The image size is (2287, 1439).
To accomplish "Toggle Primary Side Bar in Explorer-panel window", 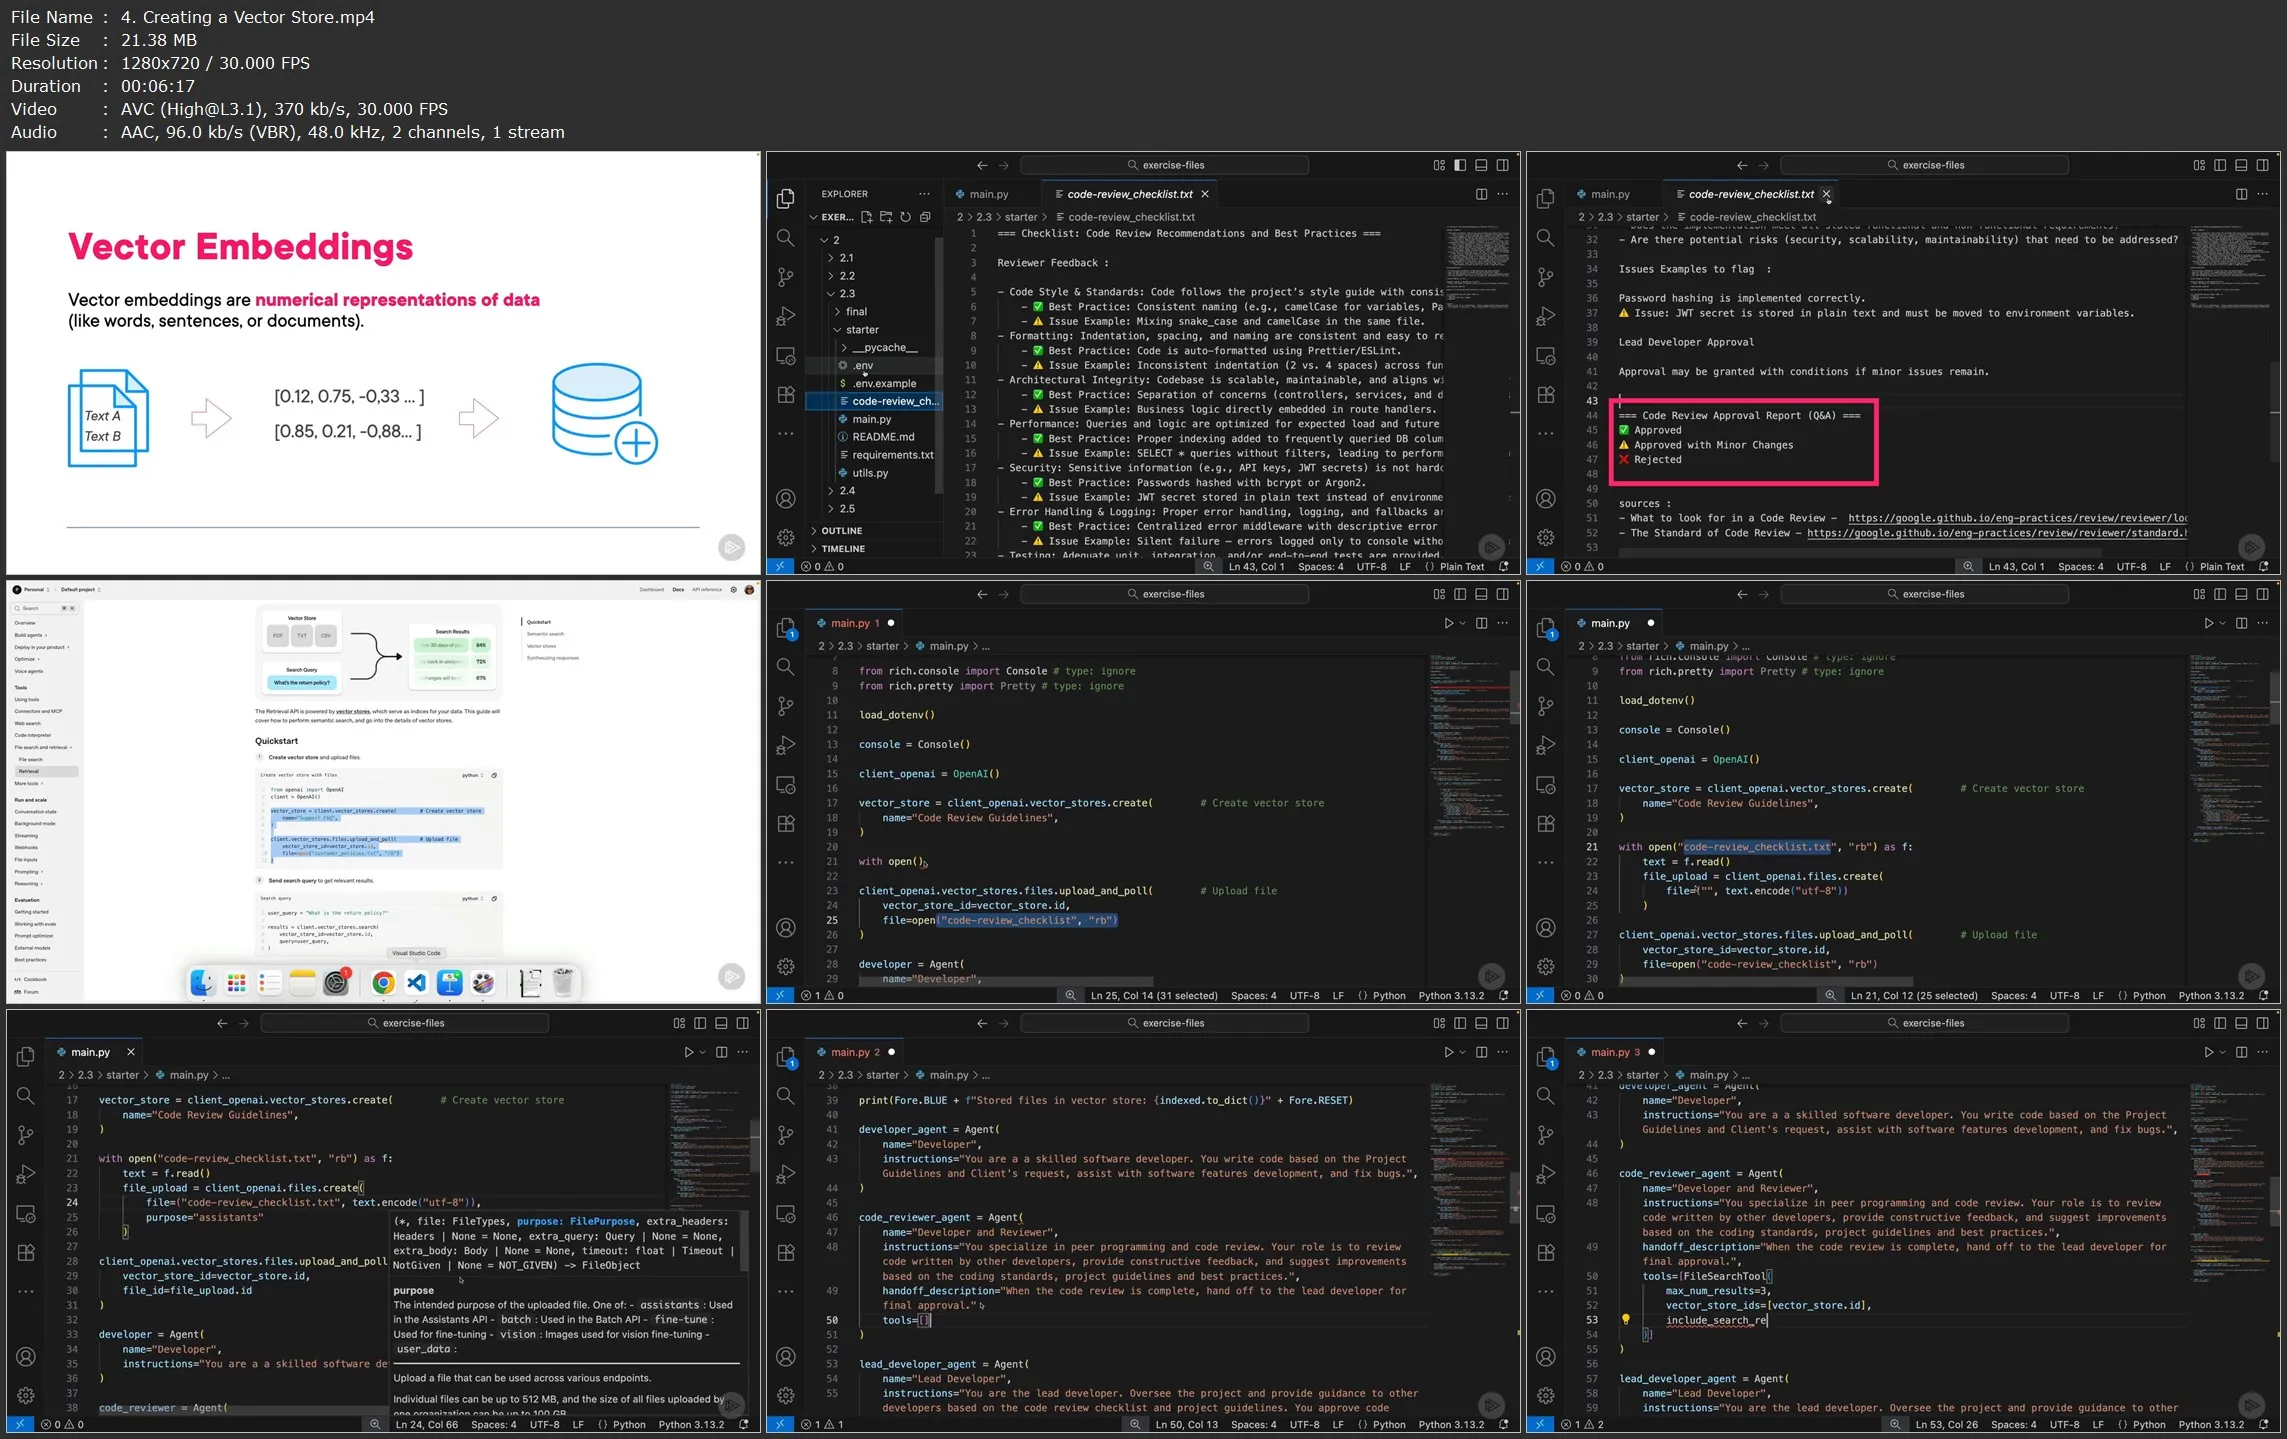I will (1460, 165).
